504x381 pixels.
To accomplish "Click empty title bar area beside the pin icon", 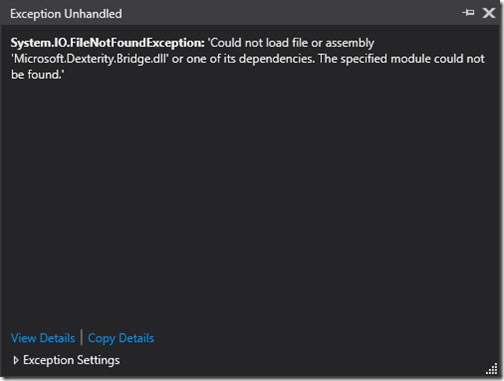I will click(x=290, y=13).
